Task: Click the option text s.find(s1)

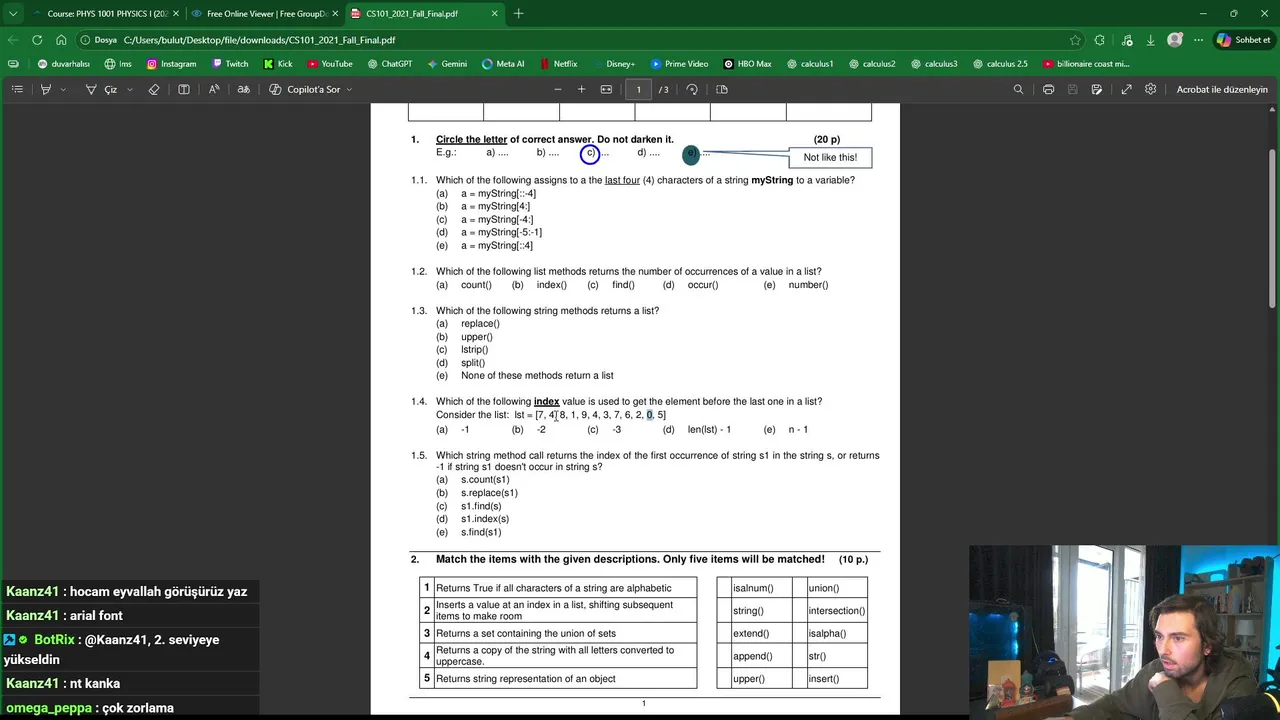Action: tap(481, 532)
